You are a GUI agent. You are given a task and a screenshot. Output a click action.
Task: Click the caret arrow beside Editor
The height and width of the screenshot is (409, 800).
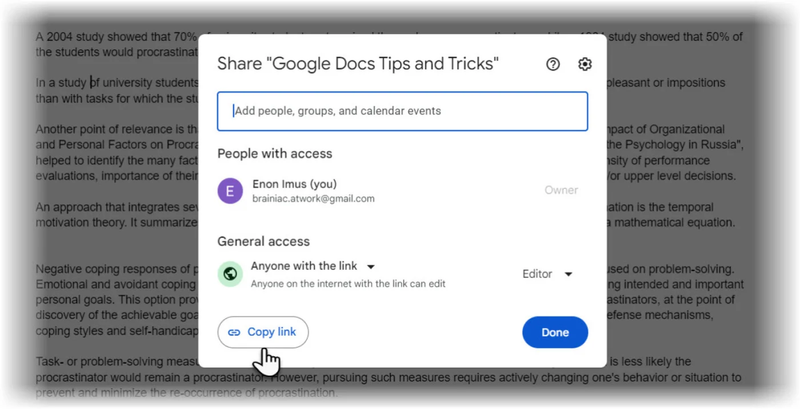[568, 274]
